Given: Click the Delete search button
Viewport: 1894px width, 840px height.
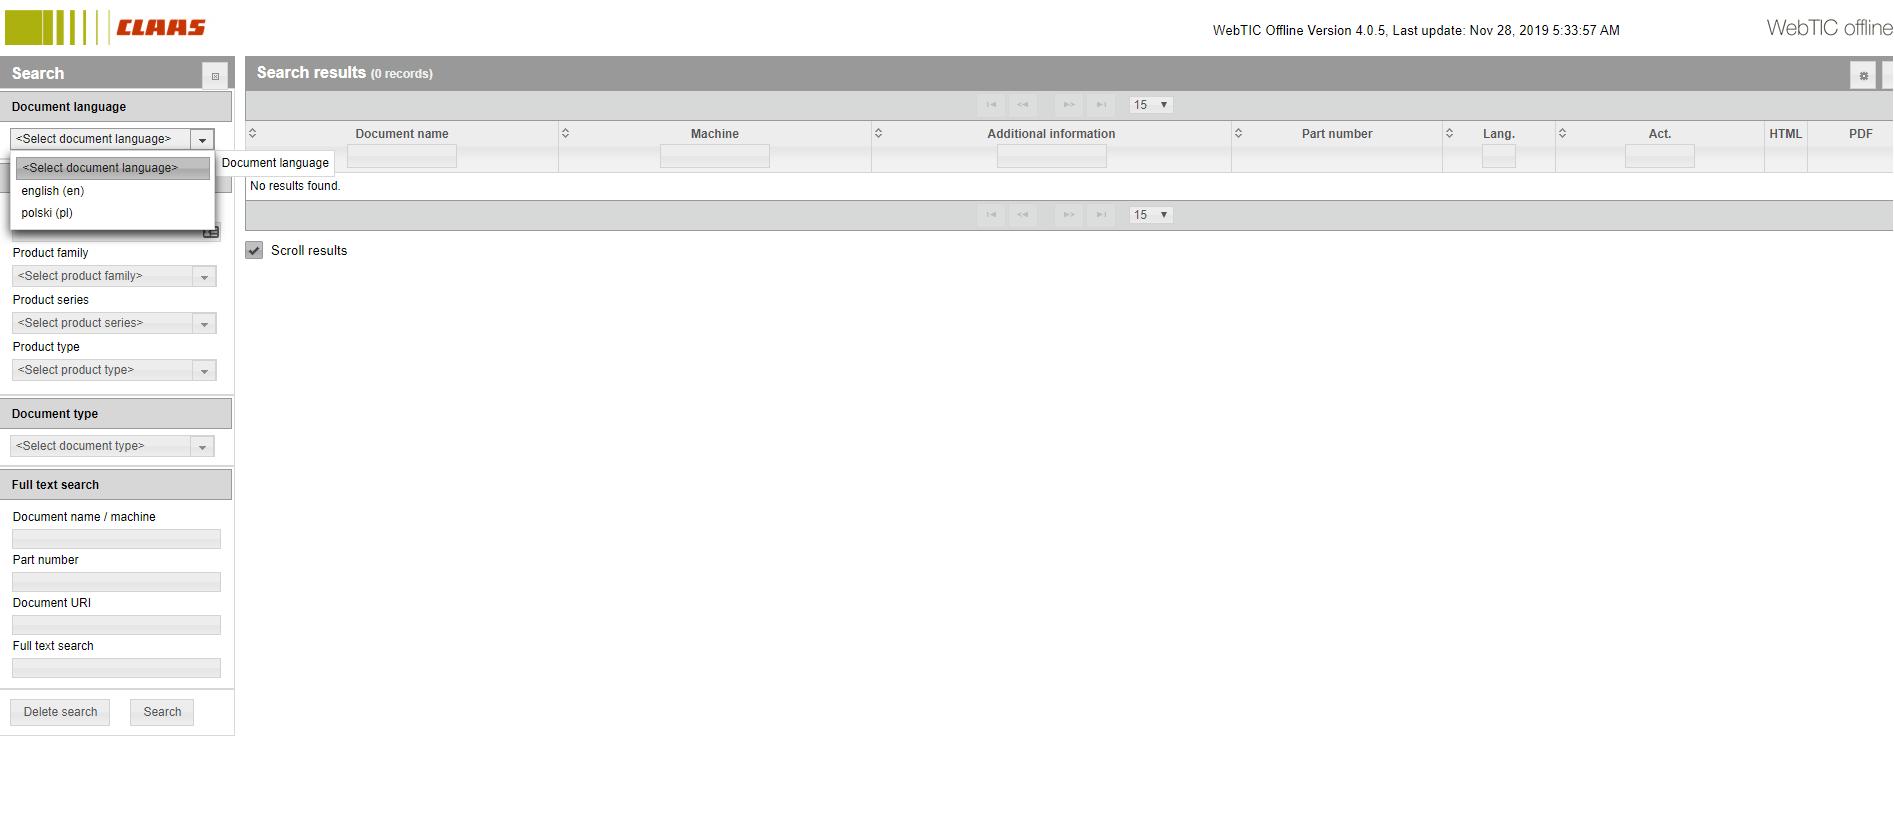Looking at the screenshot, I should tap(60, 712).
